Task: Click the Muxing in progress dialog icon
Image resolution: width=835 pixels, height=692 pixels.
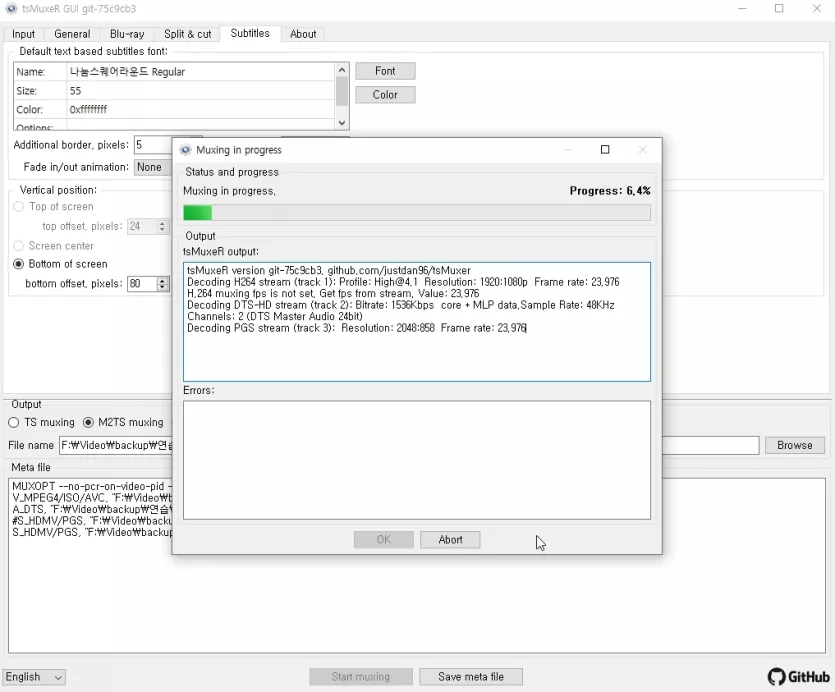Action: click(x=185, y=150)
